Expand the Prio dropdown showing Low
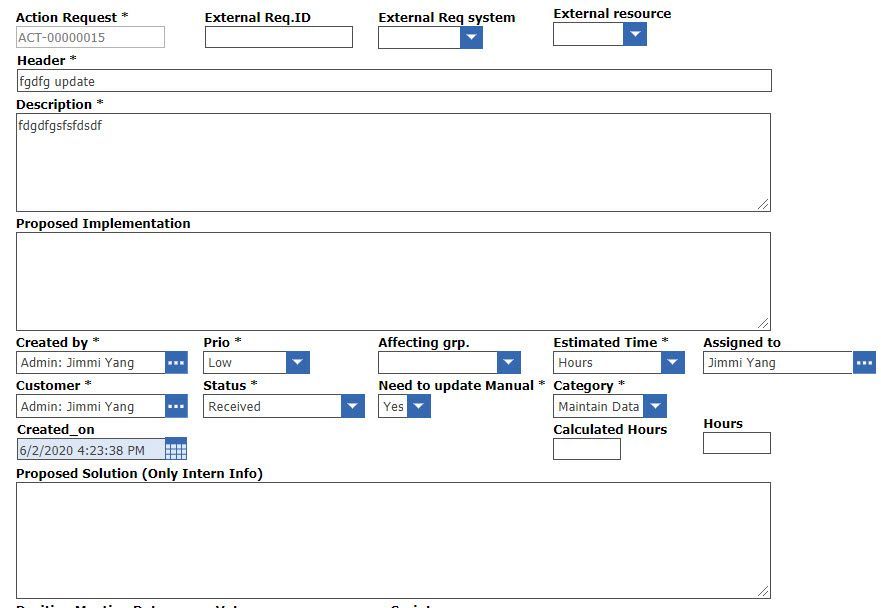 (x=298, y=363)
